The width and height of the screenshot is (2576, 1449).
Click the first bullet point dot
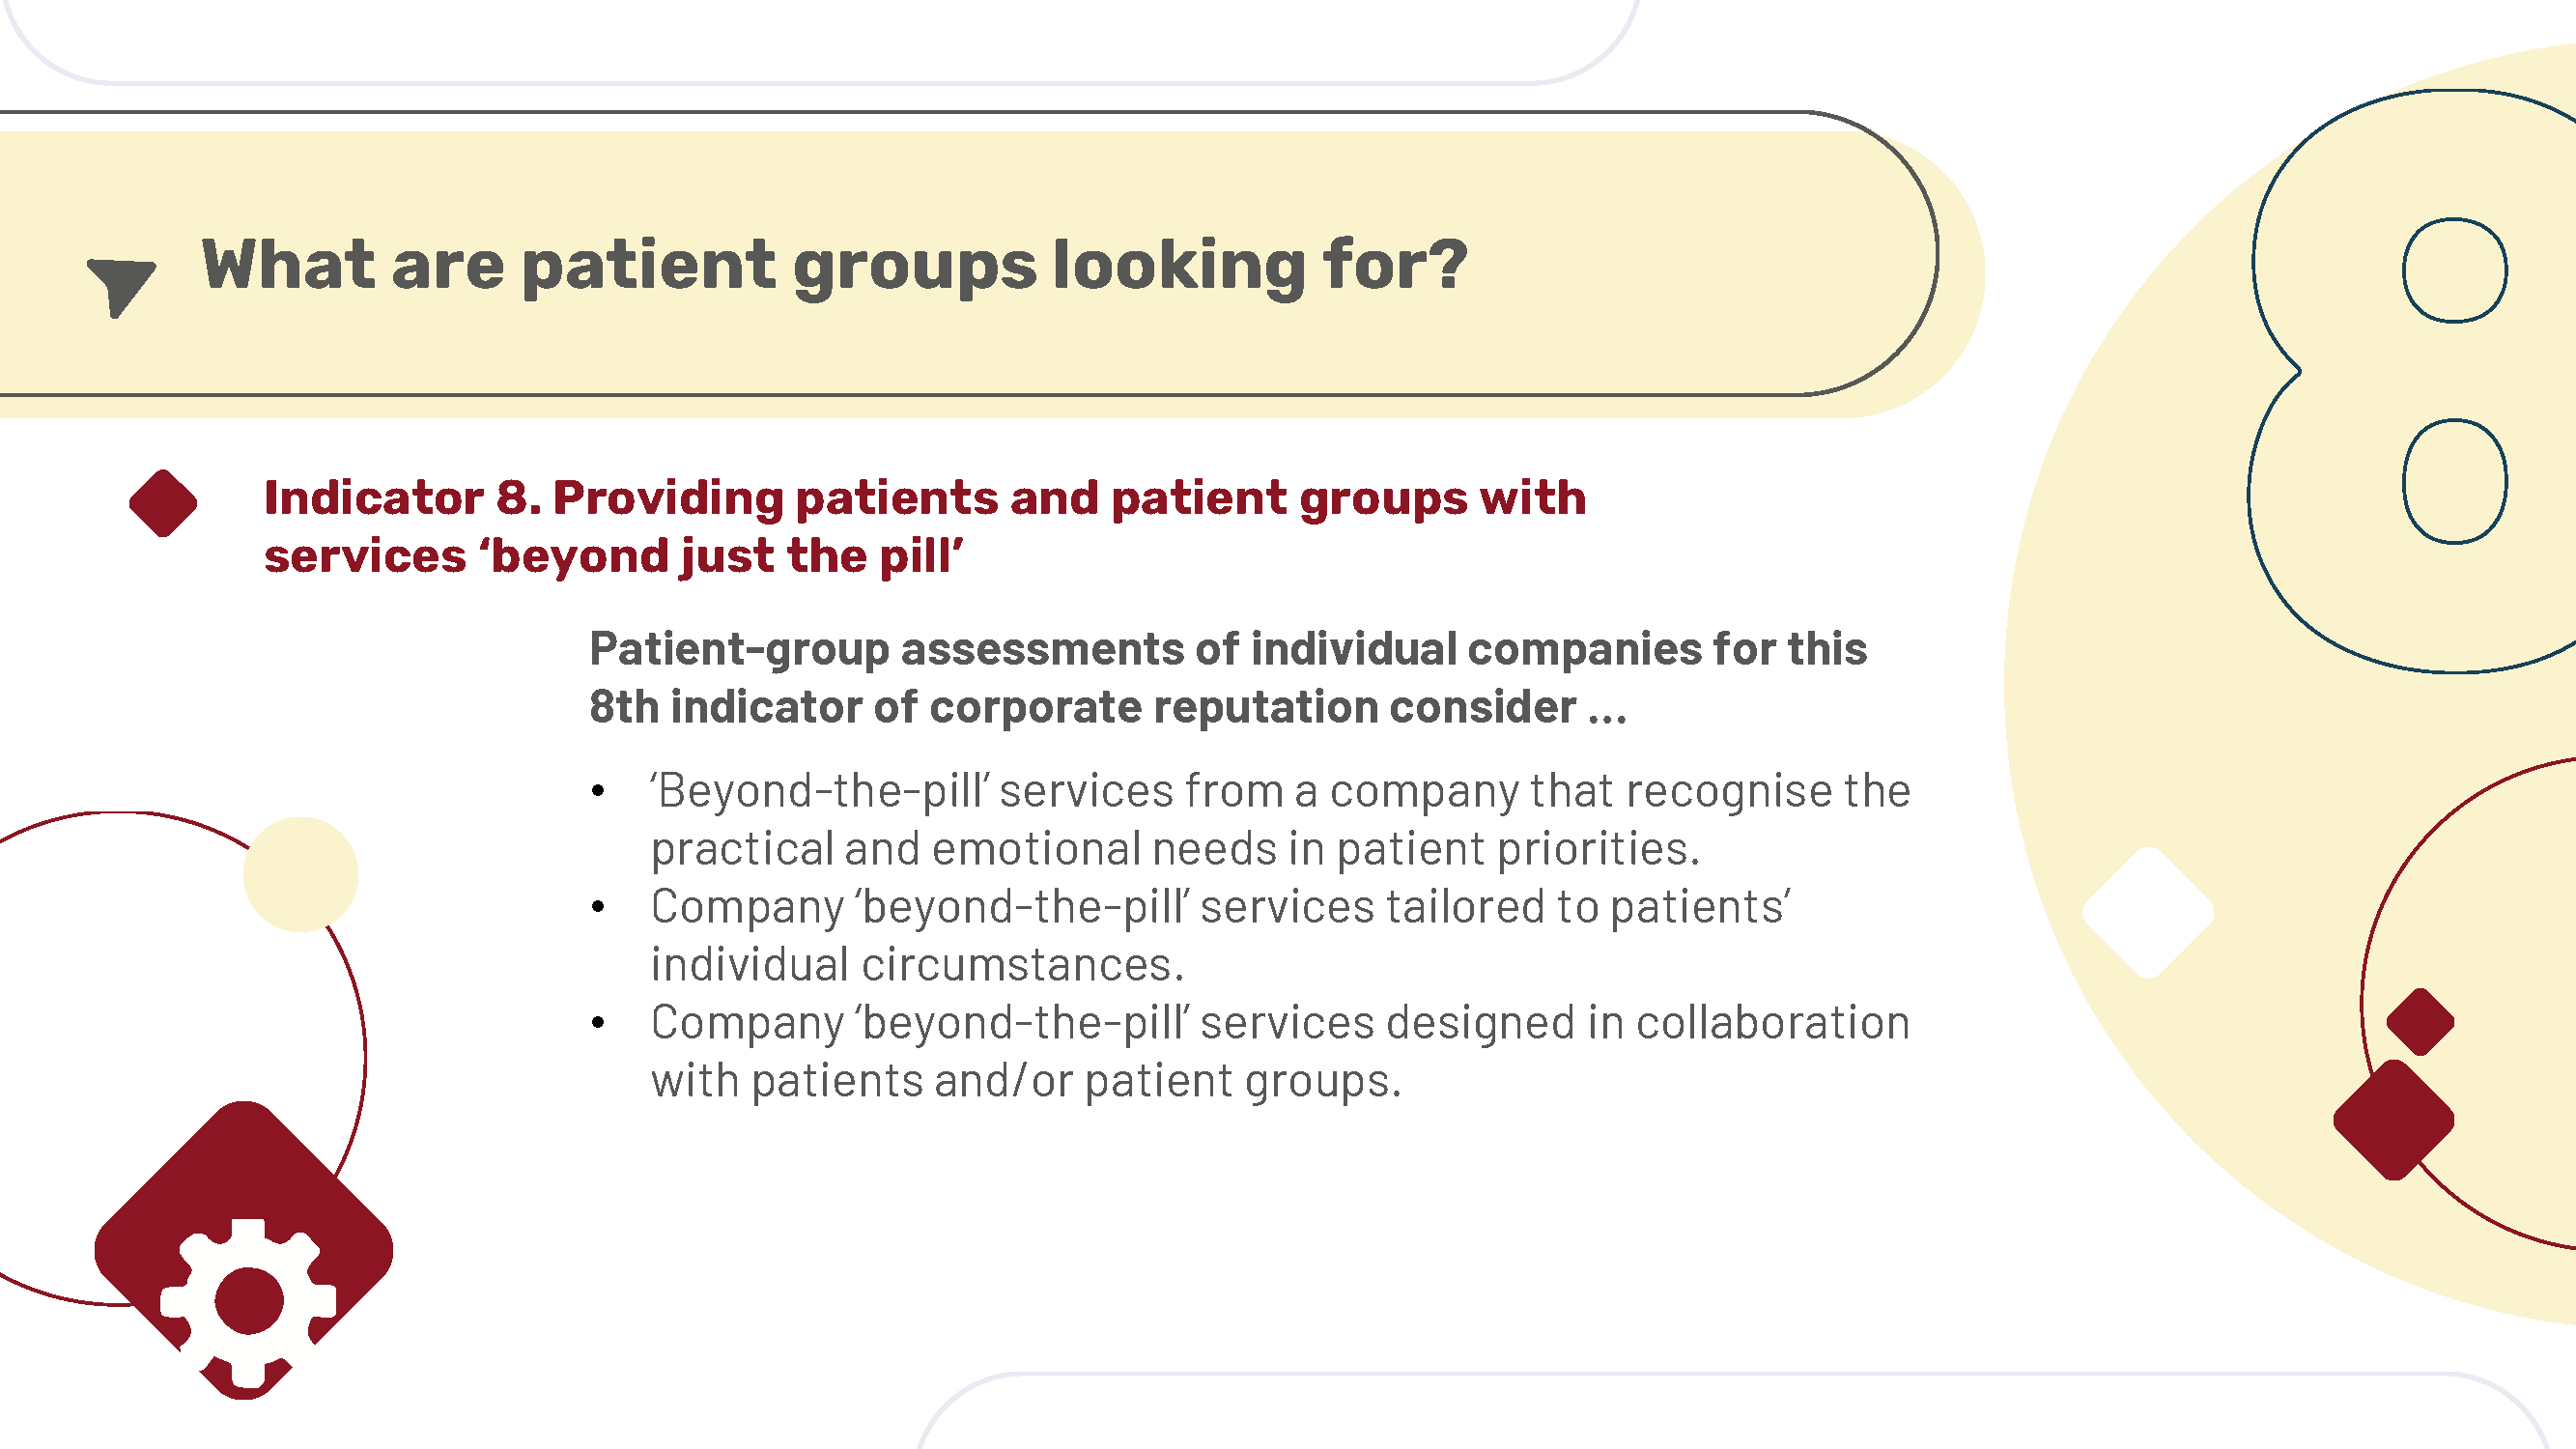pos(598,791)
